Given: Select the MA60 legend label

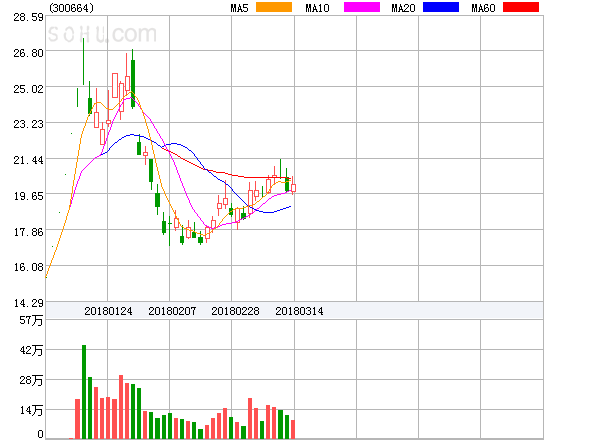Looking at the screenshot, I should 483,8.
